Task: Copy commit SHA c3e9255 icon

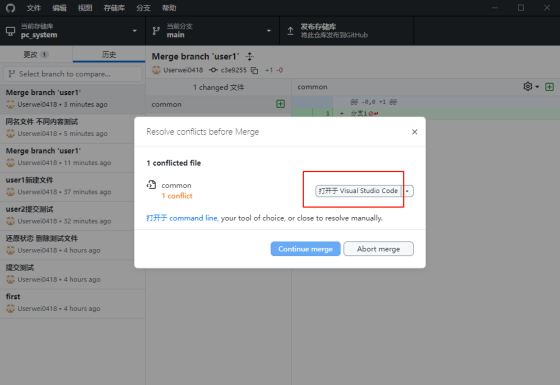Action: (254, 70)
